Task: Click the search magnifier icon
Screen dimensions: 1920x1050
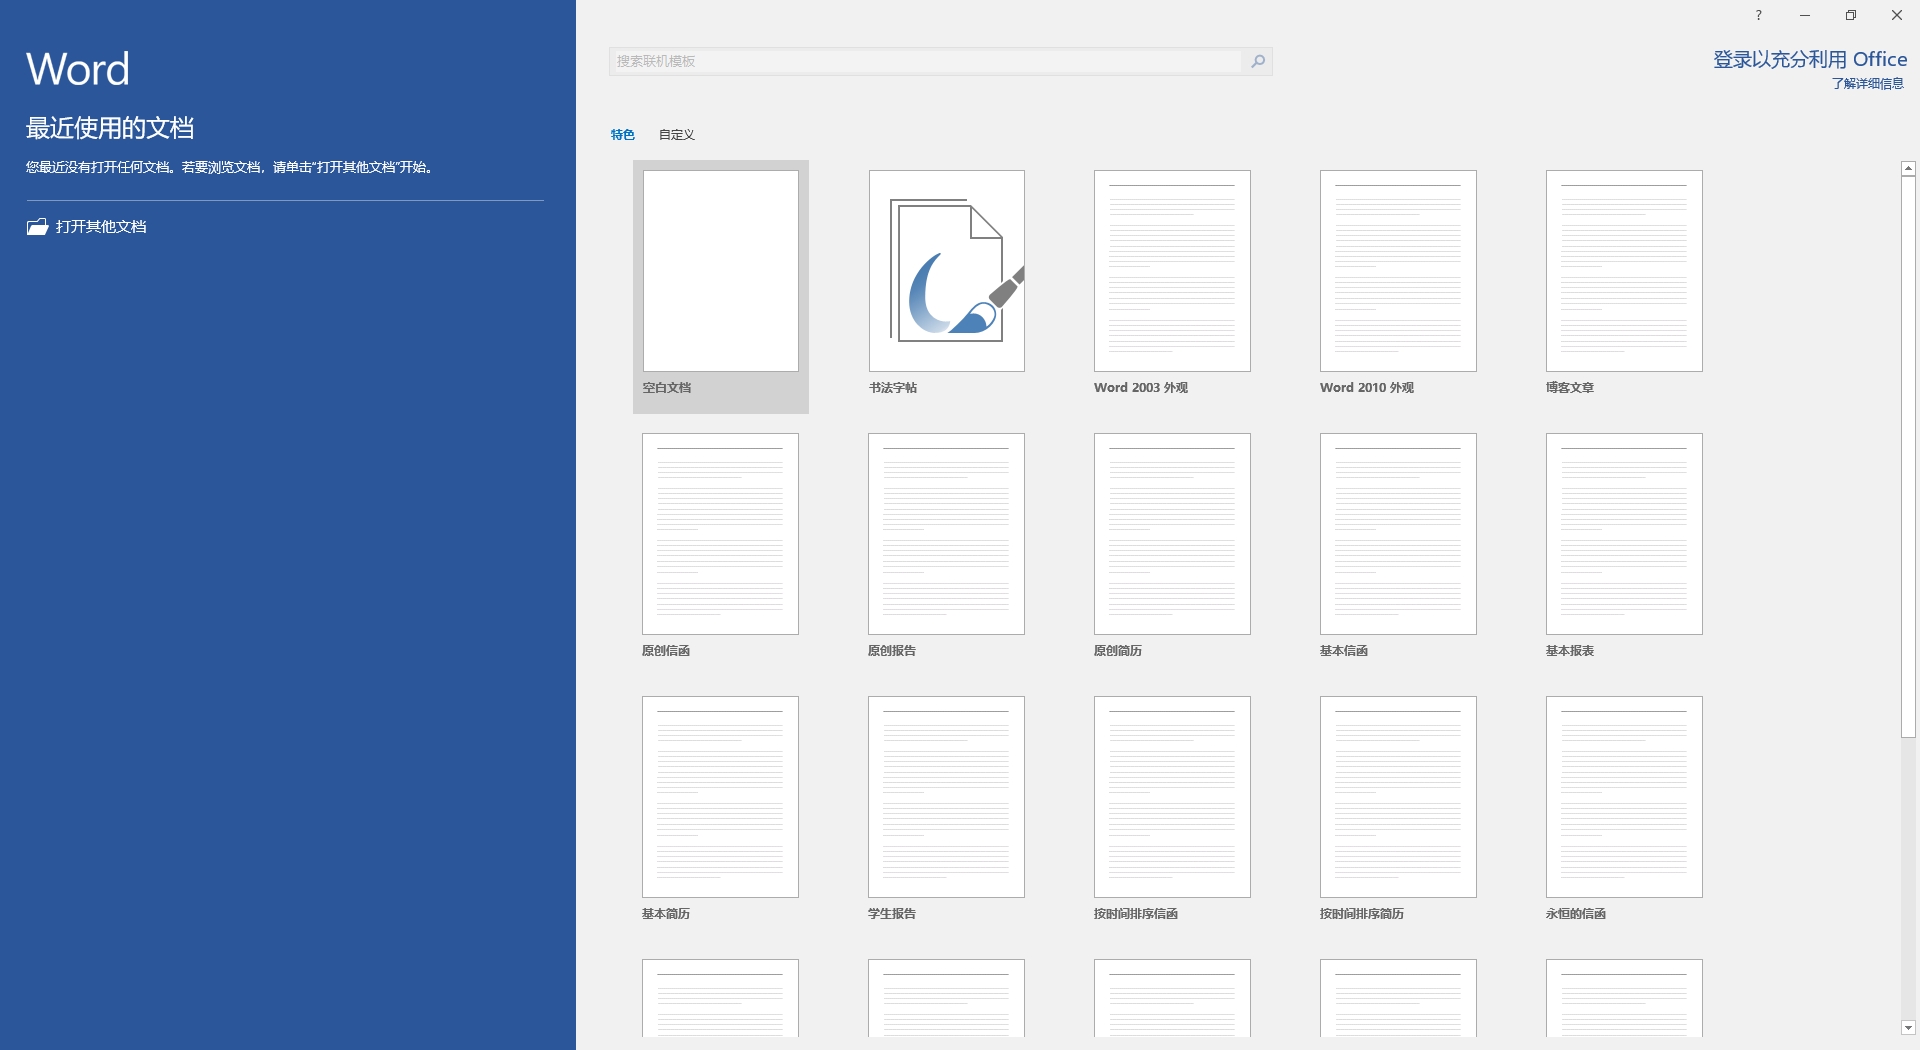Action: [1257, 61]
